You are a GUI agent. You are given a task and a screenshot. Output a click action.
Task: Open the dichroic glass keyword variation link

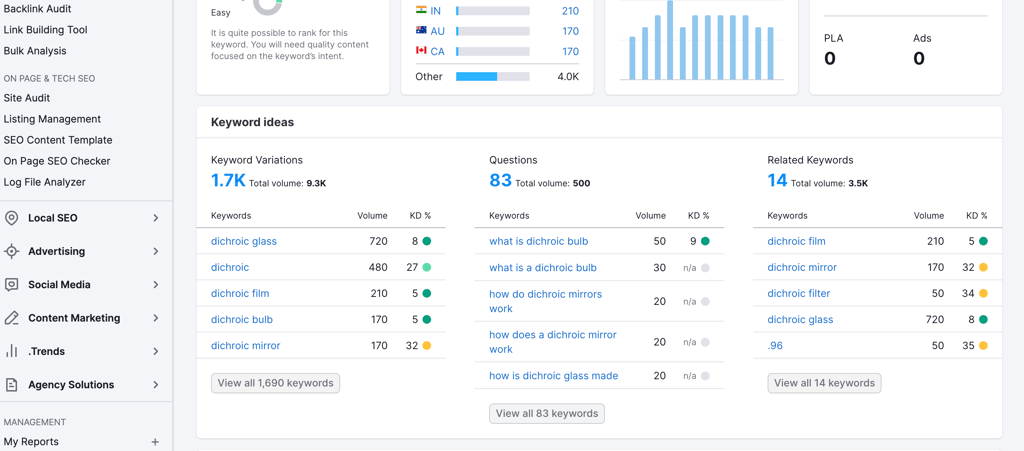tap(244, 241)
